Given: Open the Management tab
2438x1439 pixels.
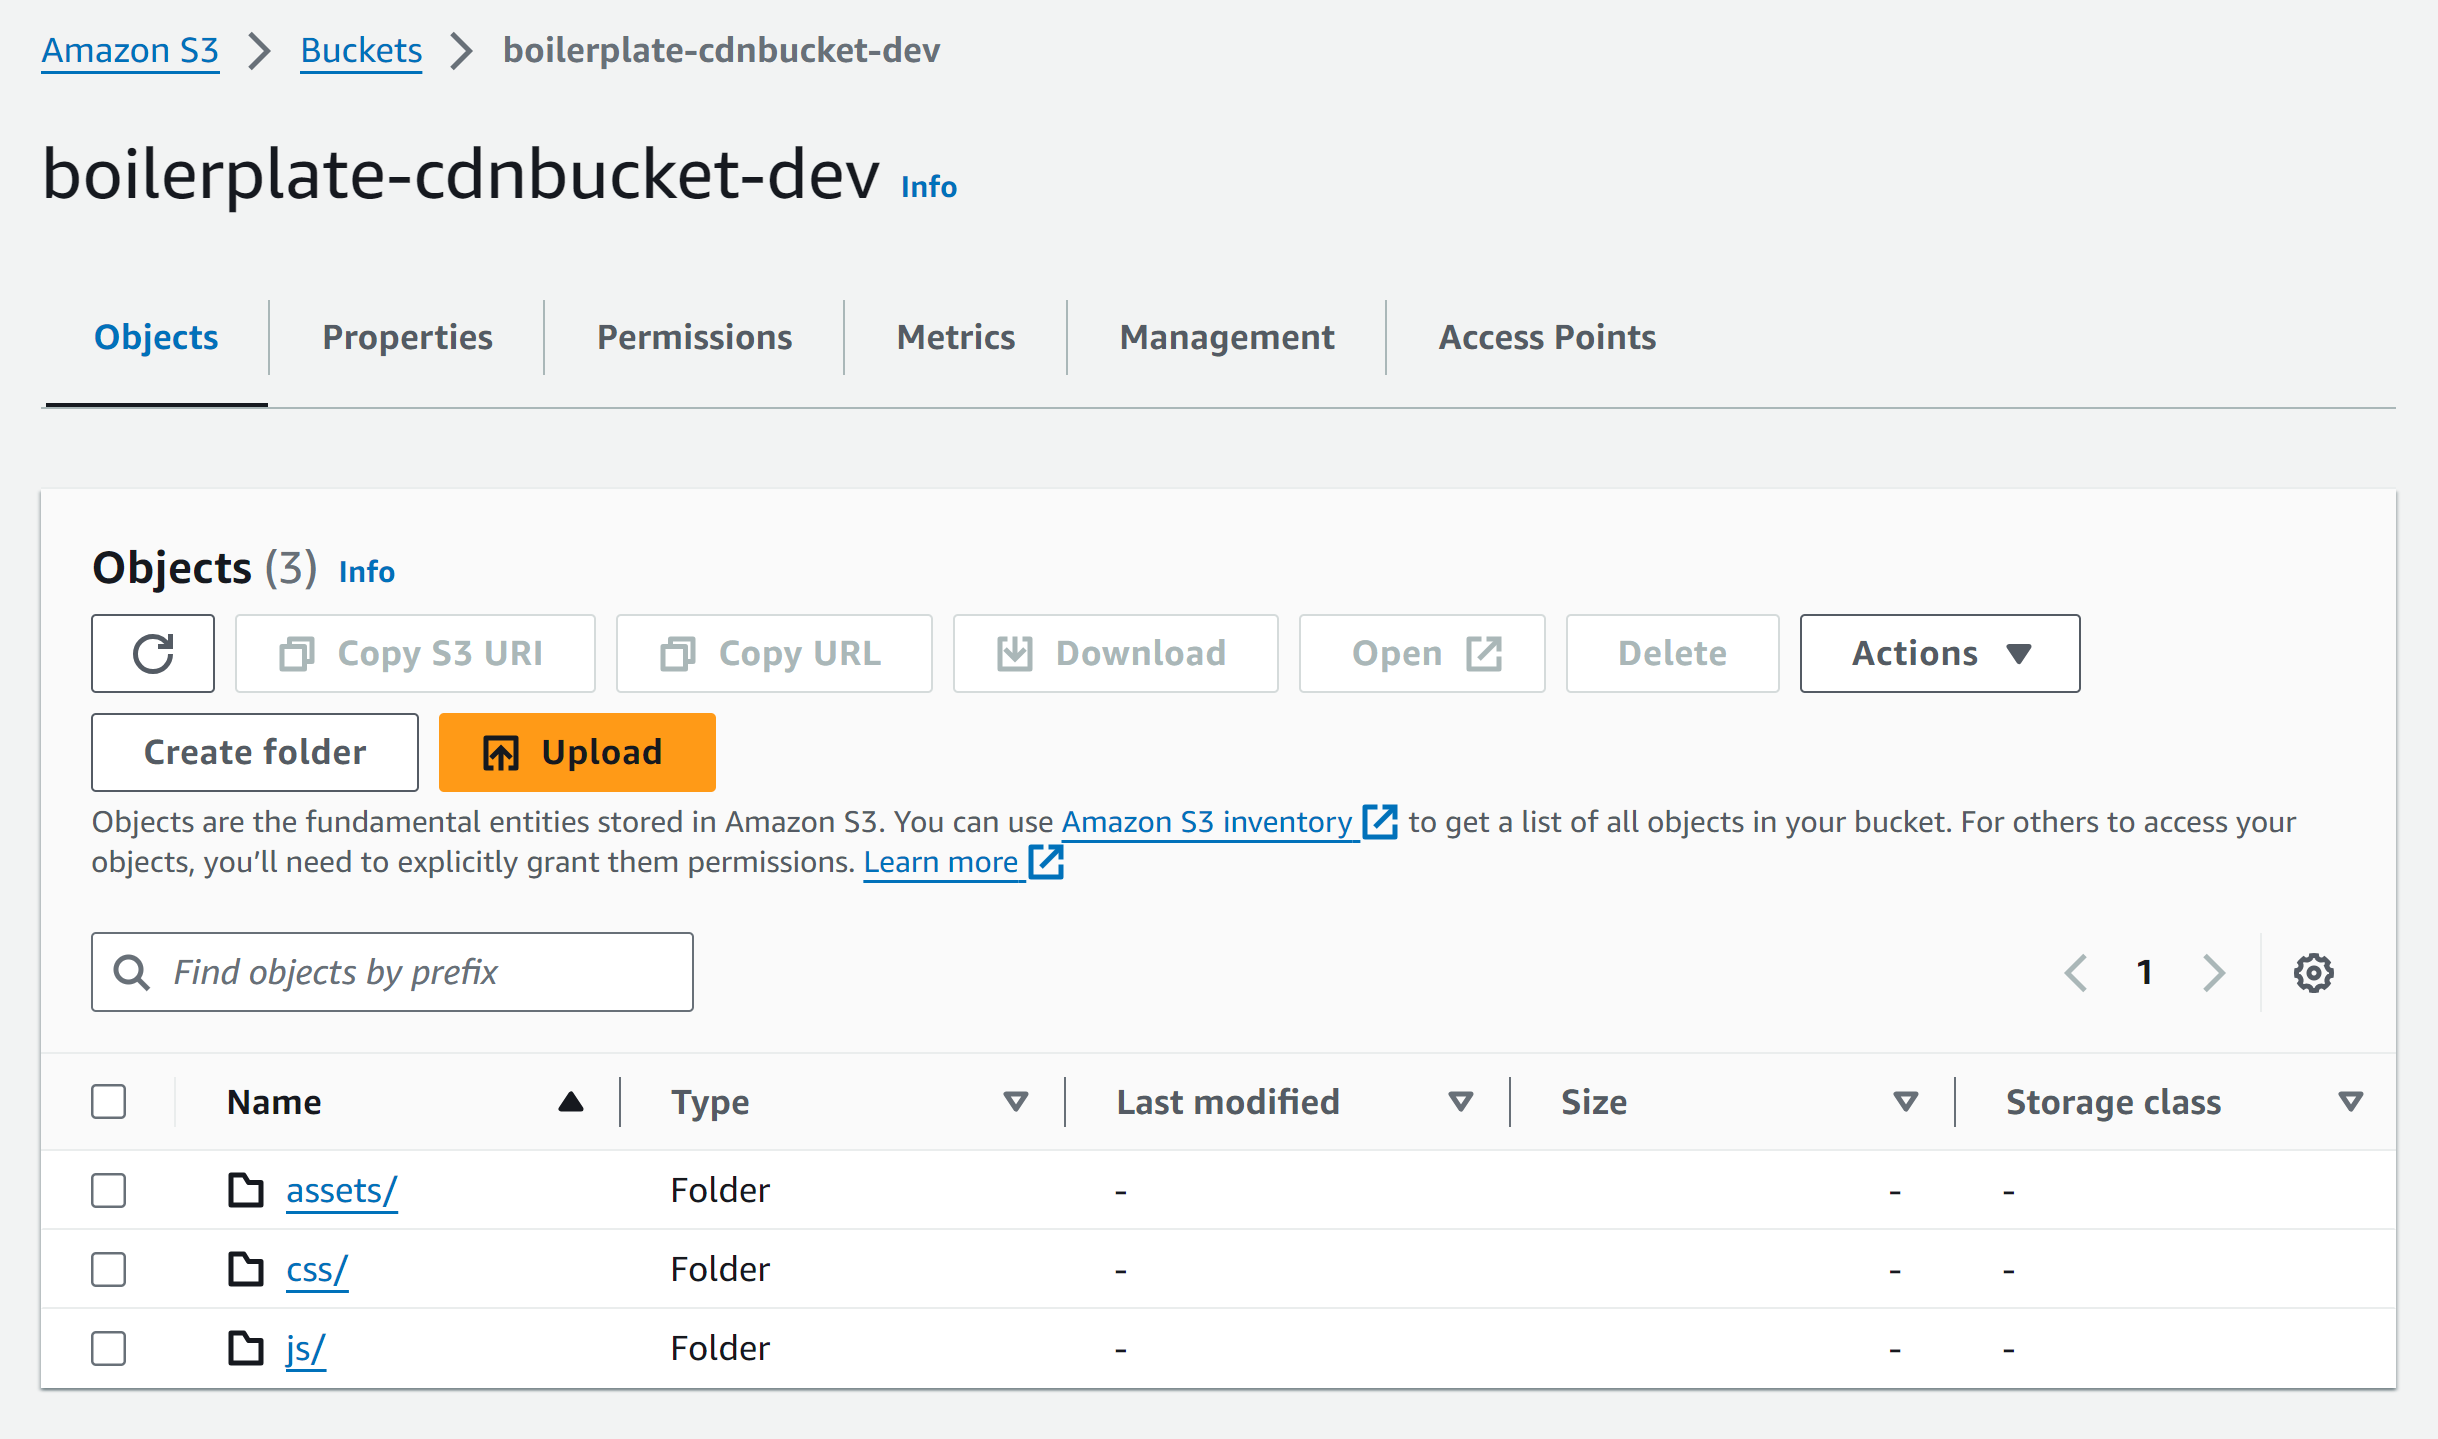Looking at the screenshot, I should 1227,337.
